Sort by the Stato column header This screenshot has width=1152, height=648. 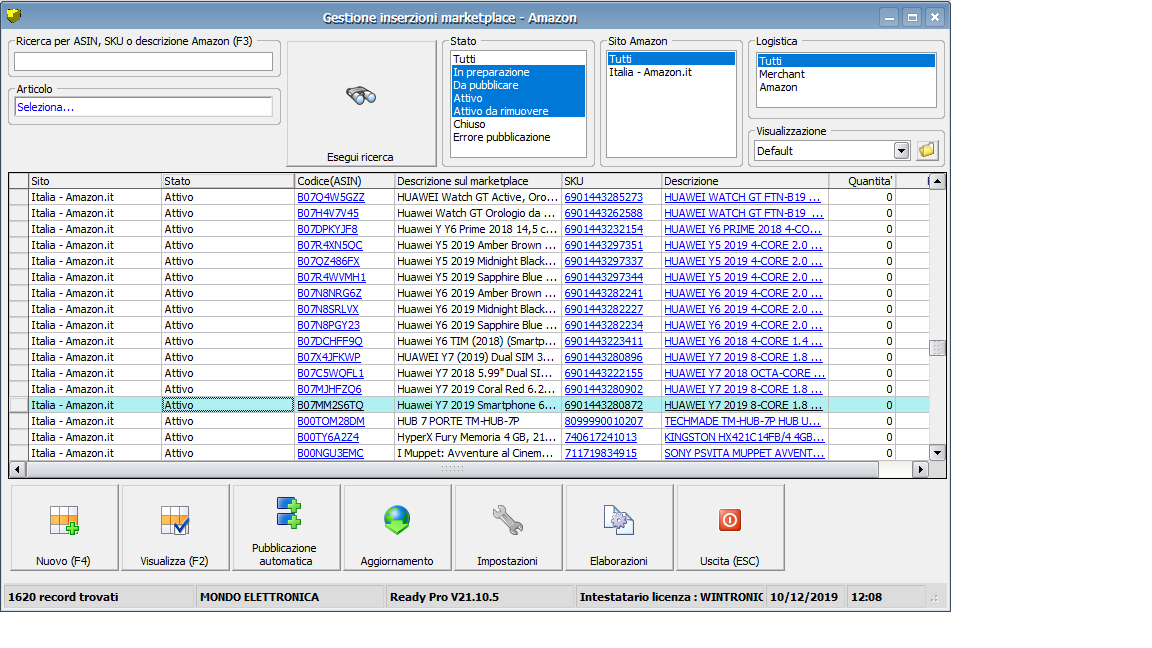[228, 181]
